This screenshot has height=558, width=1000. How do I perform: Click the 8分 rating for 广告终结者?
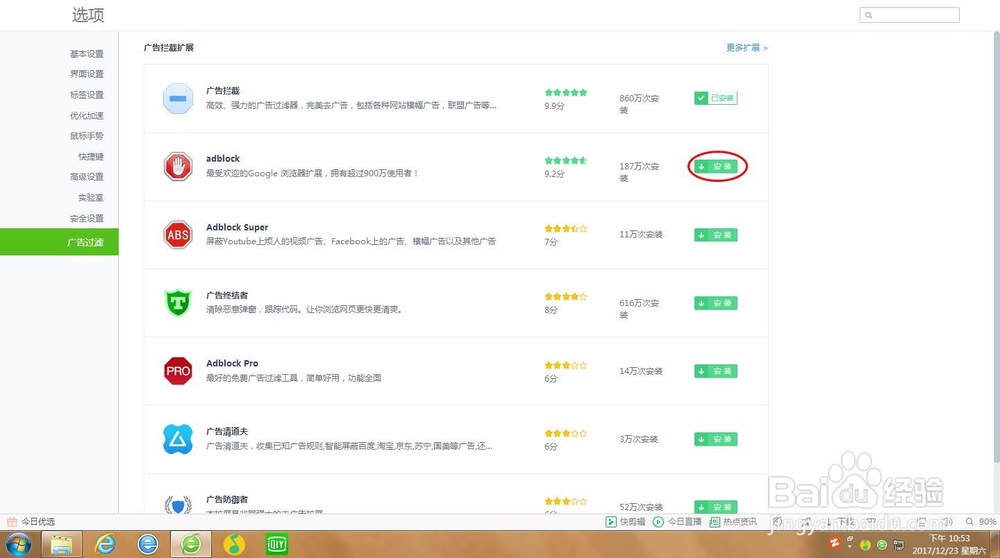(x=551, y=310)
